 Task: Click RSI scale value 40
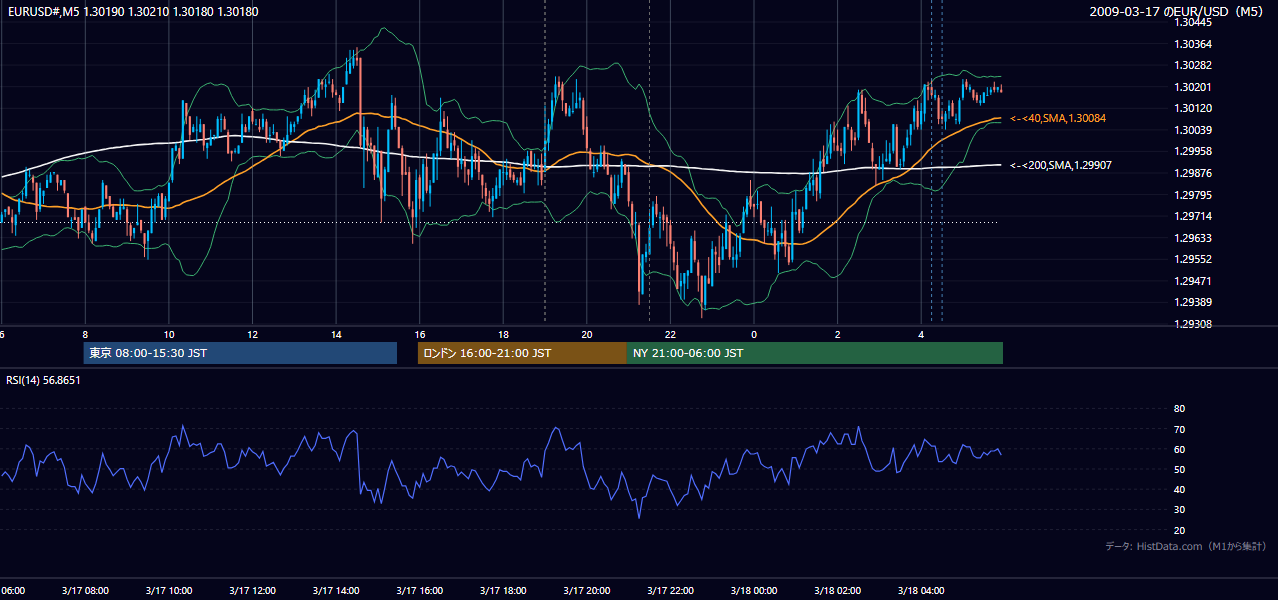point(1179,489)
